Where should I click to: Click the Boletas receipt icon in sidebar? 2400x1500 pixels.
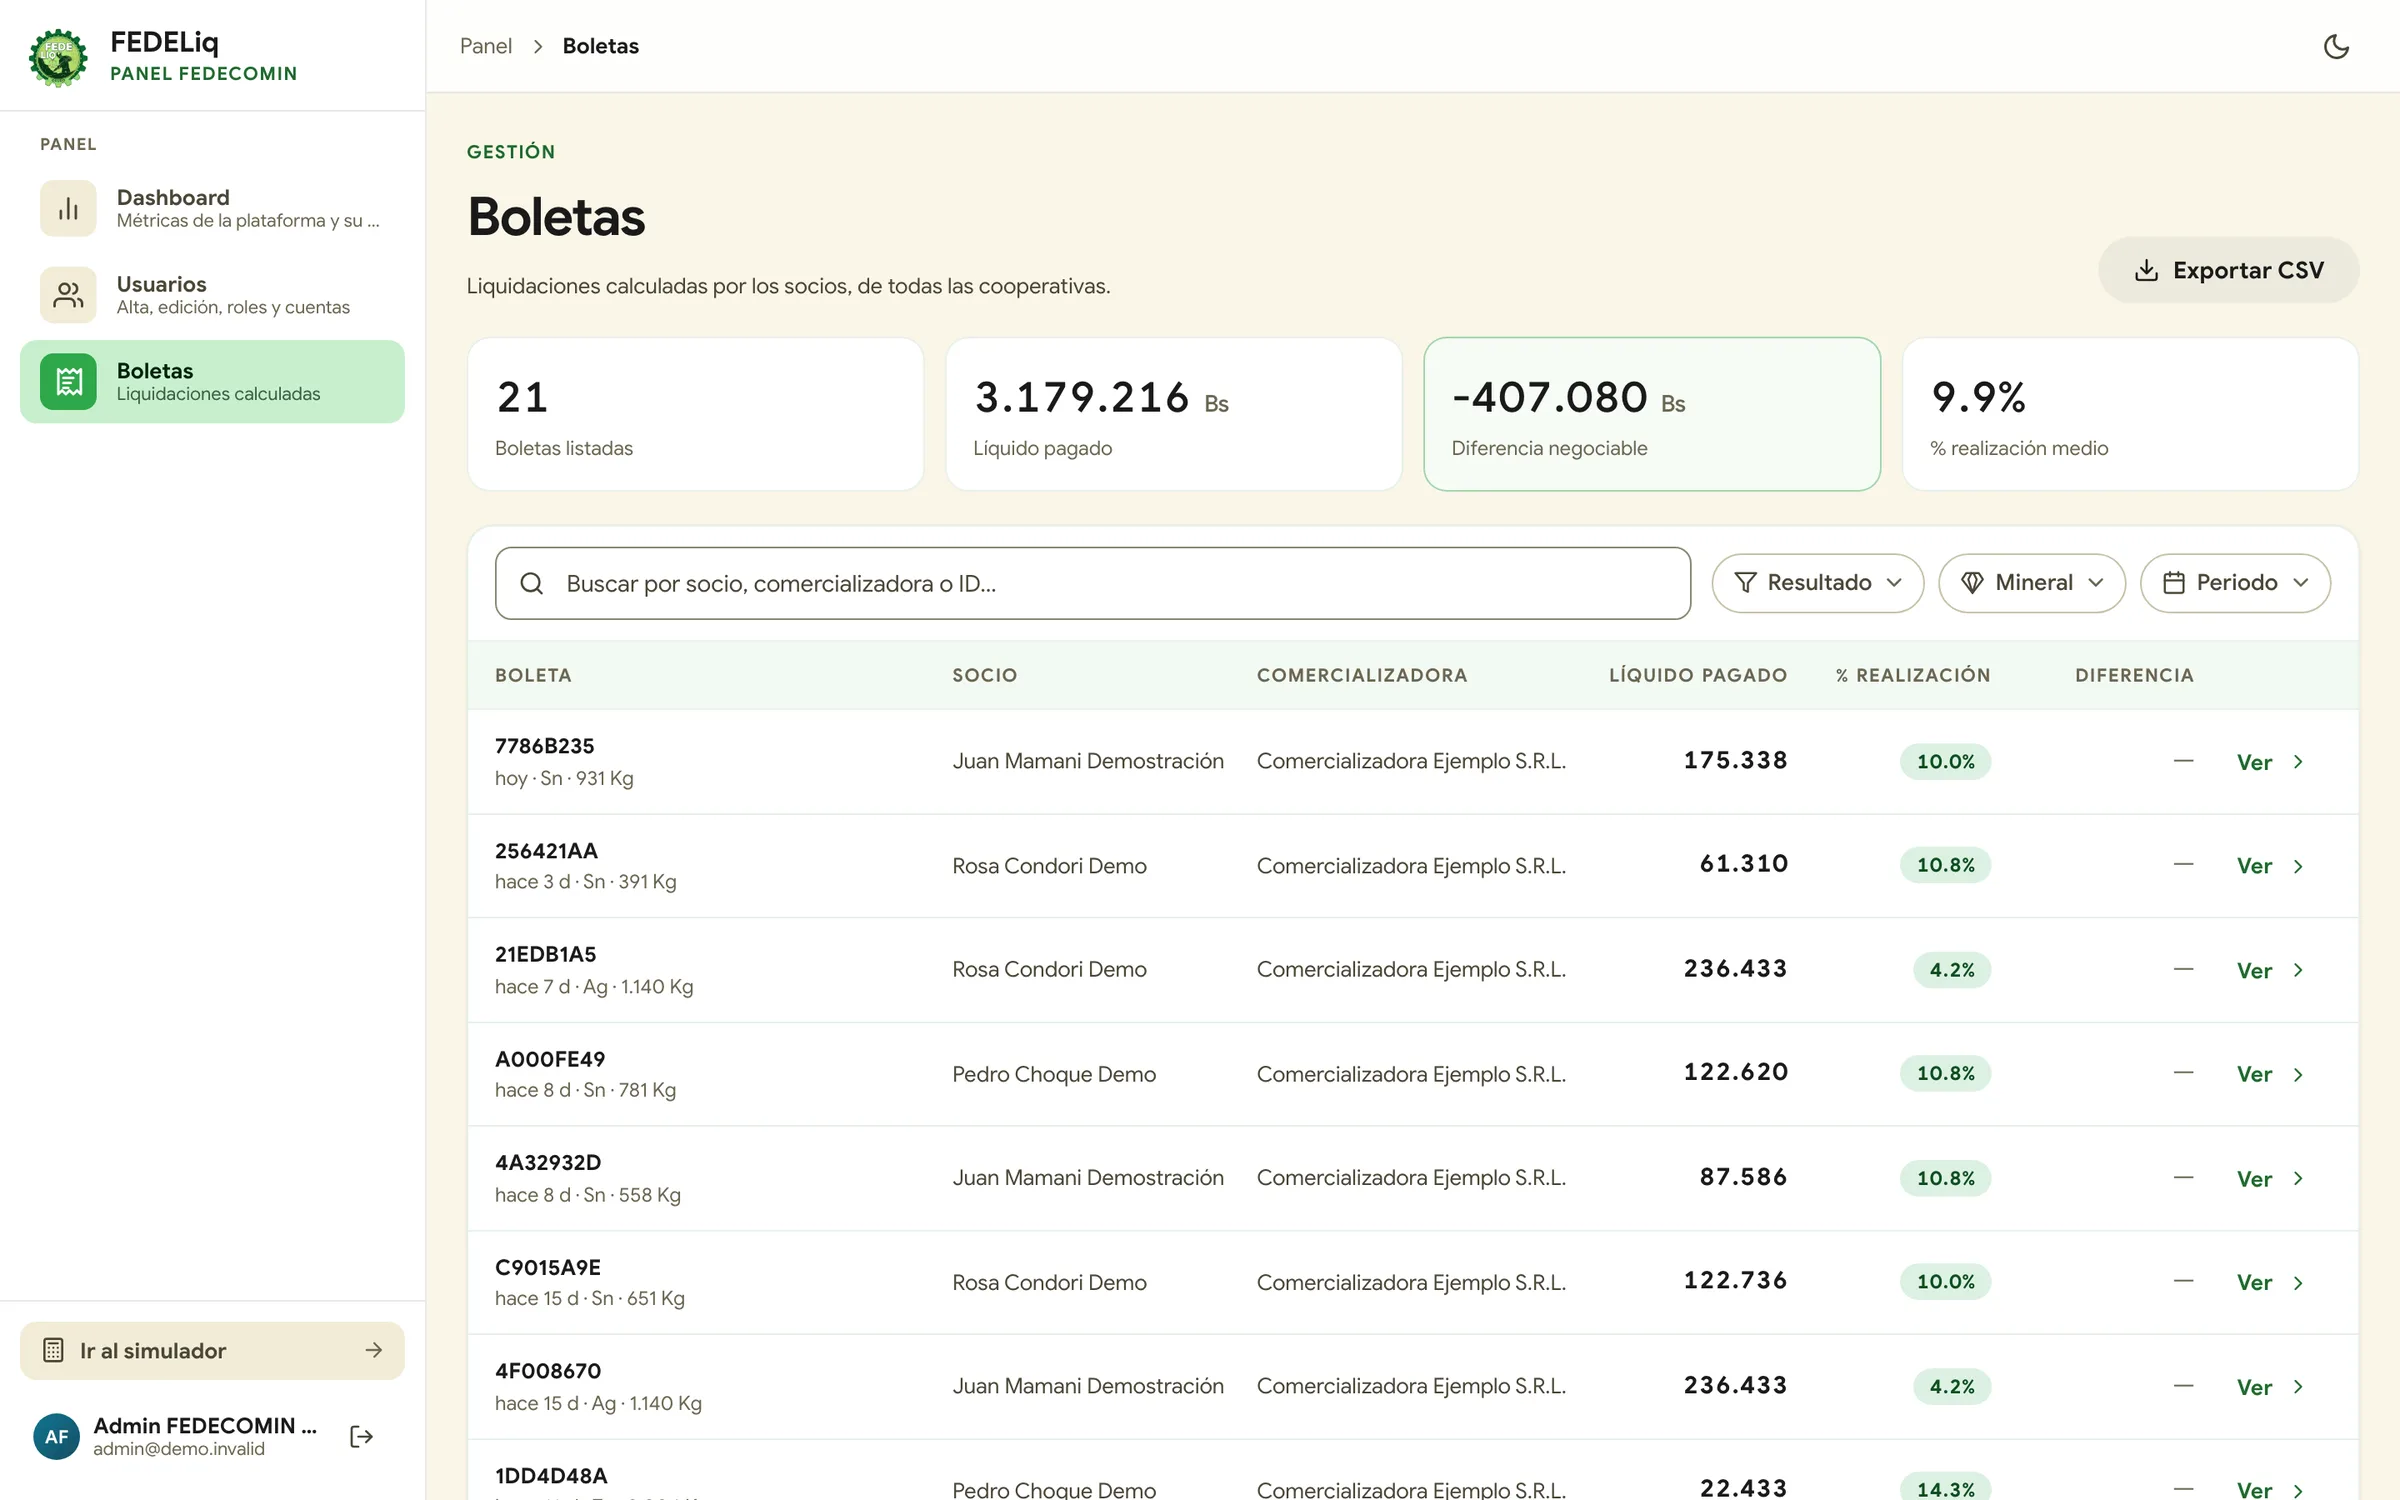(68, 381)
